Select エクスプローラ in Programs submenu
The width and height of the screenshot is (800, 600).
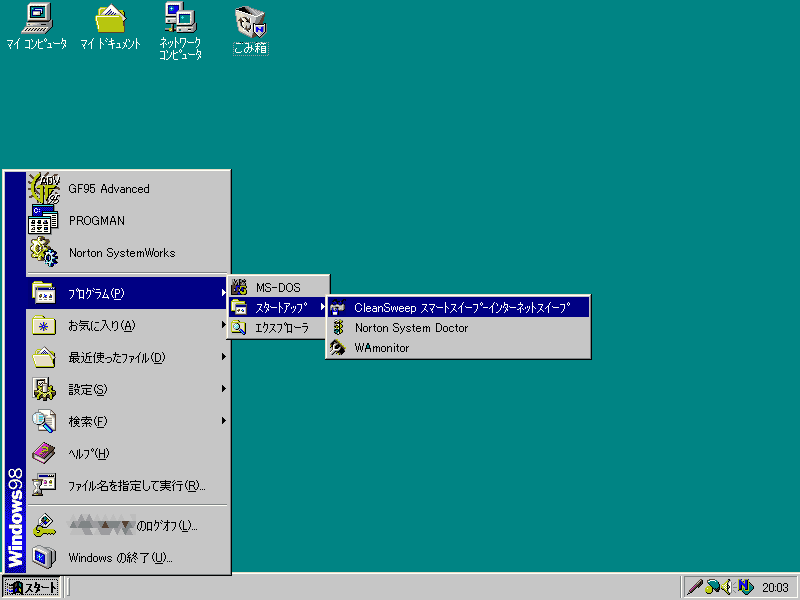279,328
